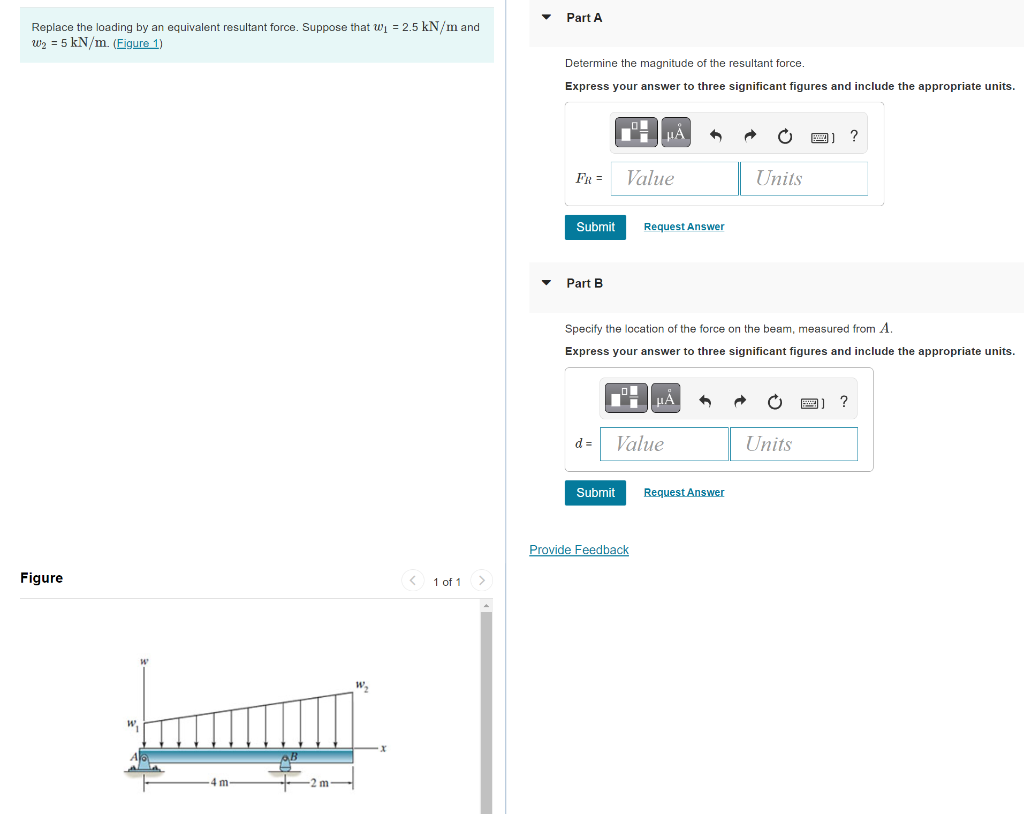Submit the Part A answer

point(595,227)
